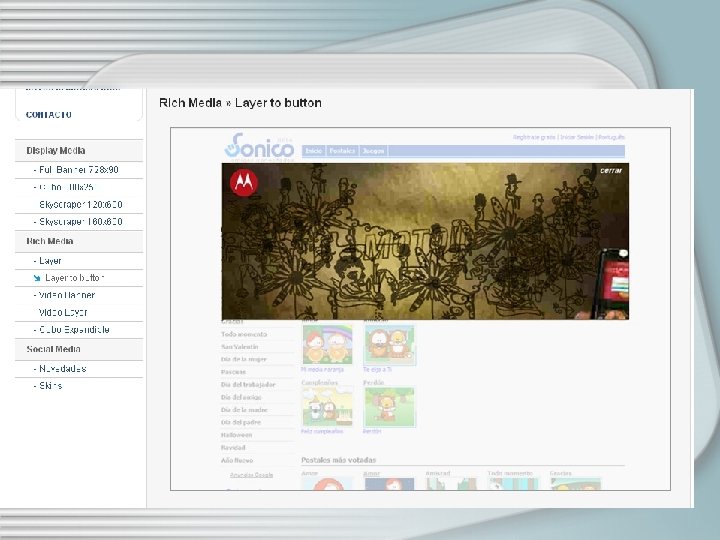Select San Valentín category
The height and width of the screenshot is (540, 720).
[240, 347]
